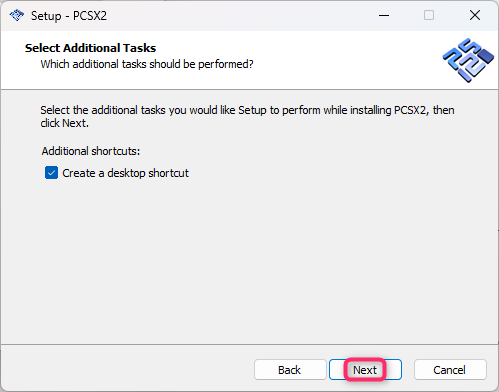The width and height of the screenshot is (499, 392).
Task: Proceed by clicking the Next button
Action: [365, 370]
